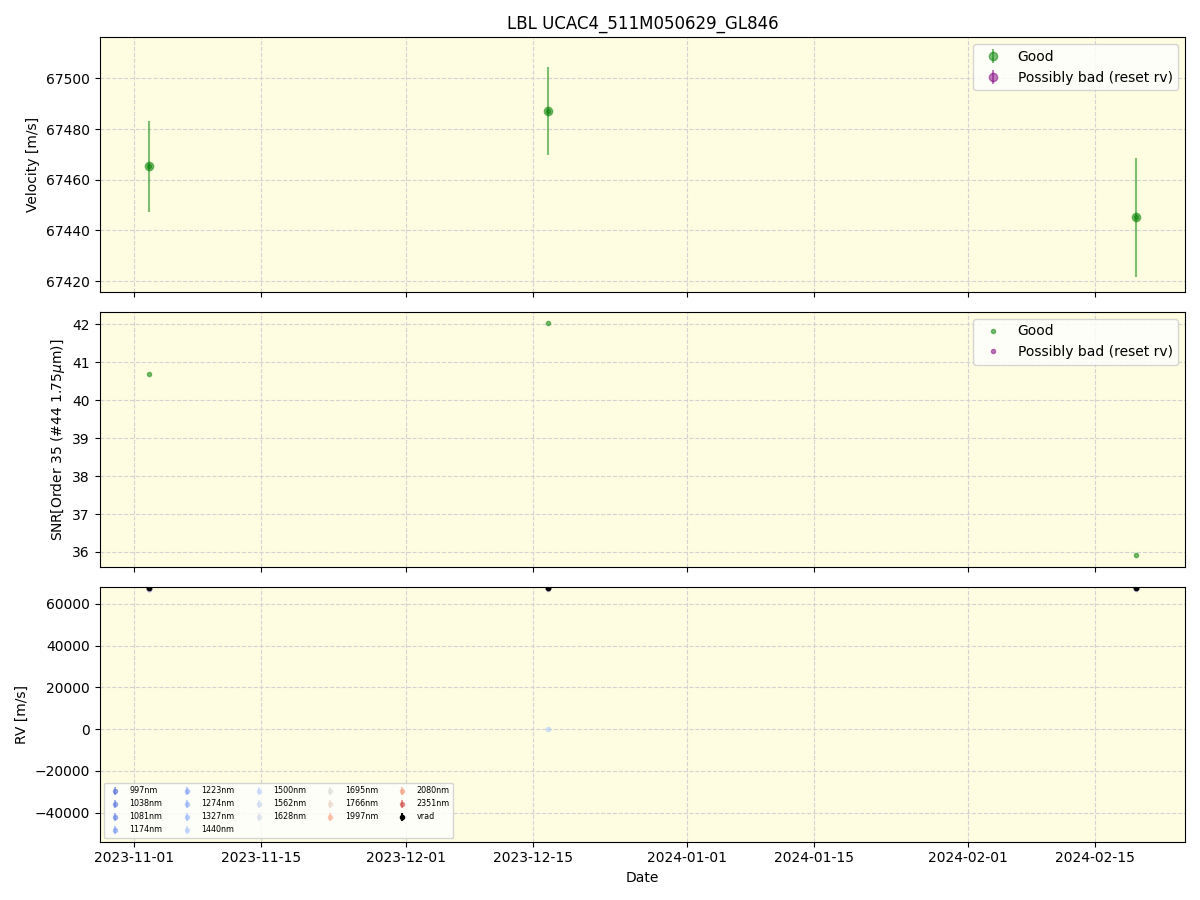Select the black vrad point near 2023-11-01
Viewport: 1200px width, 900px height.
[149, 588]
